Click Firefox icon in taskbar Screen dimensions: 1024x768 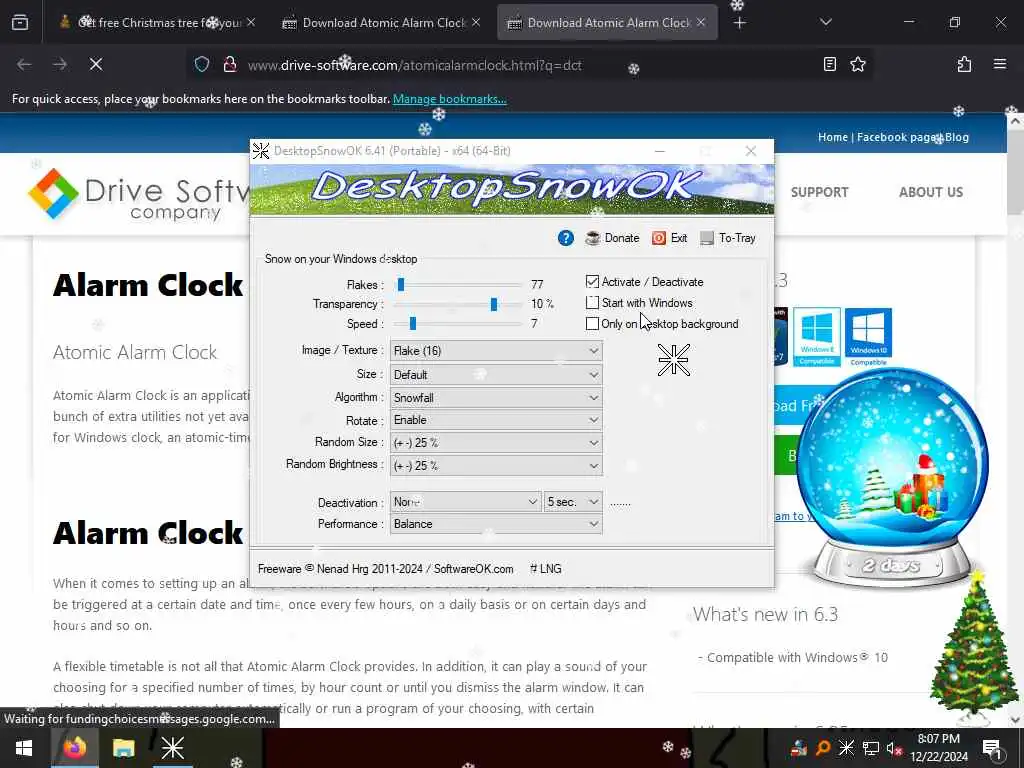74,748
